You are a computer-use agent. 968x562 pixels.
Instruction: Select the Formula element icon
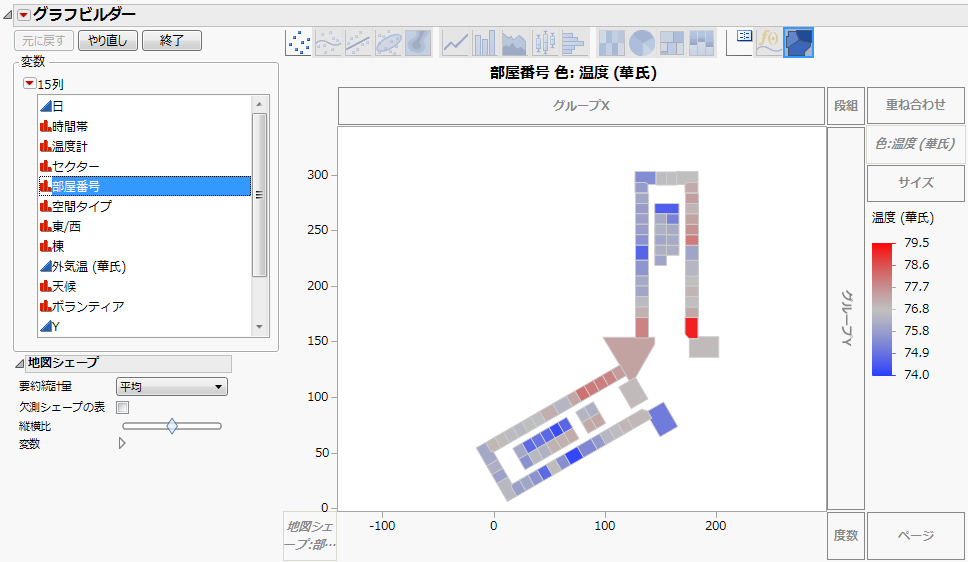pyautogui.click(x=769, y=43)
